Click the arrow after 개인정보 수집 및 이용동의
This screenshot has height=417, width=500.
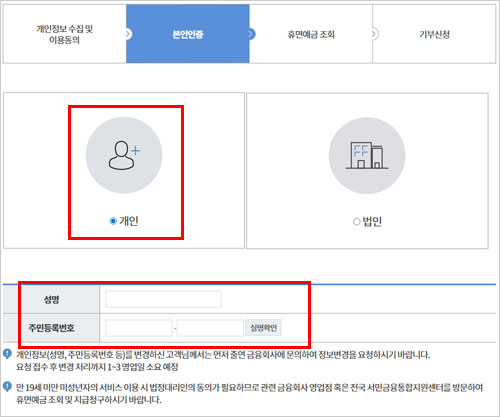tap(128, 34)
